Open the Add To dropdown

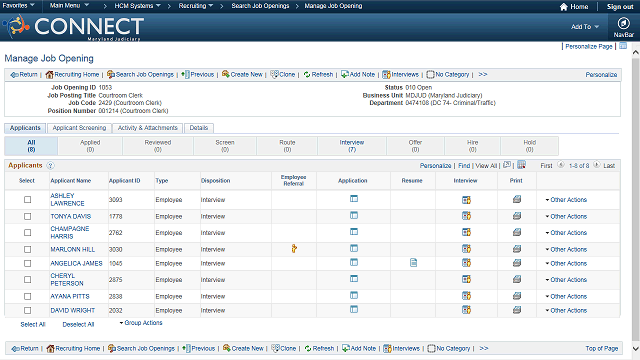[584, 27]
